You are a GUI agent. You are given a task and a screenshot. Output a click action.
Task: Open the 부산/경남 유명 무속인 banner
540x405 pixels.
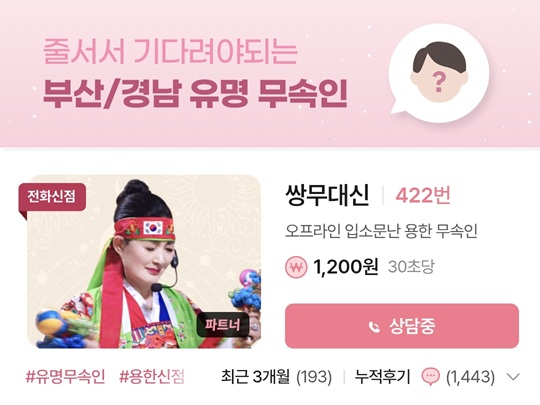pyautogui.click(x=195, y=93)
